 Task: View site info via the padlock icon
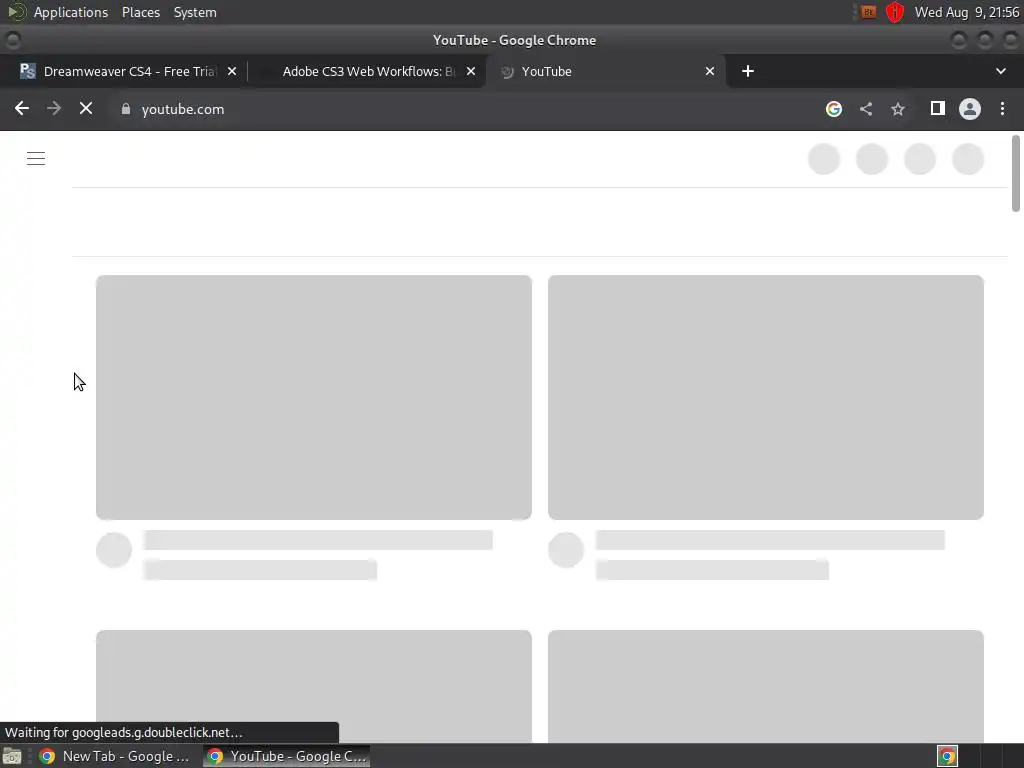point(126,109)
